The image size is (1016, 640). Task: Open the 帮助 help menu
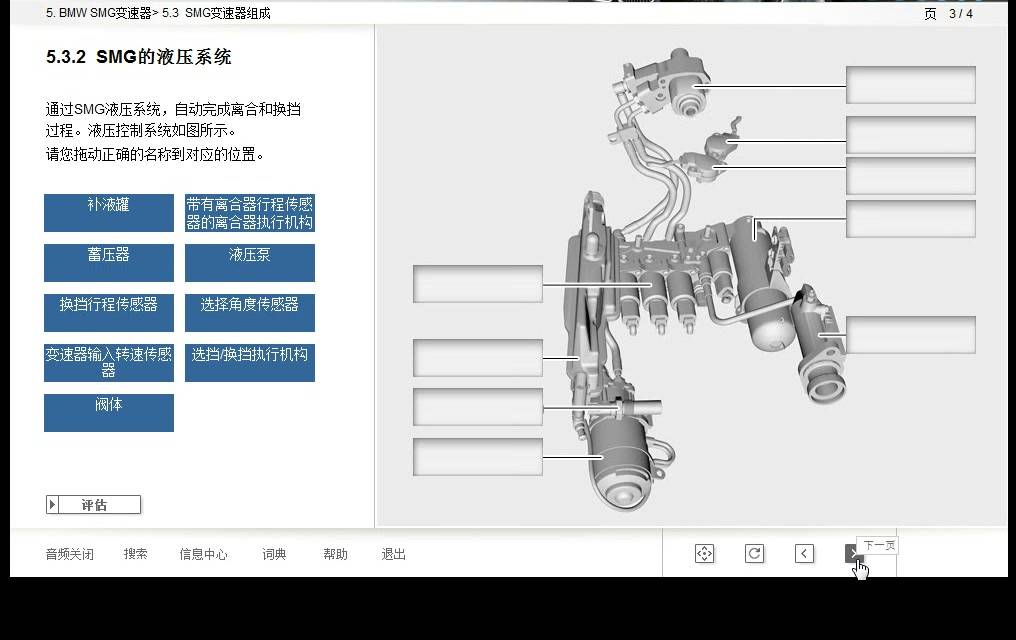point(335,554)
